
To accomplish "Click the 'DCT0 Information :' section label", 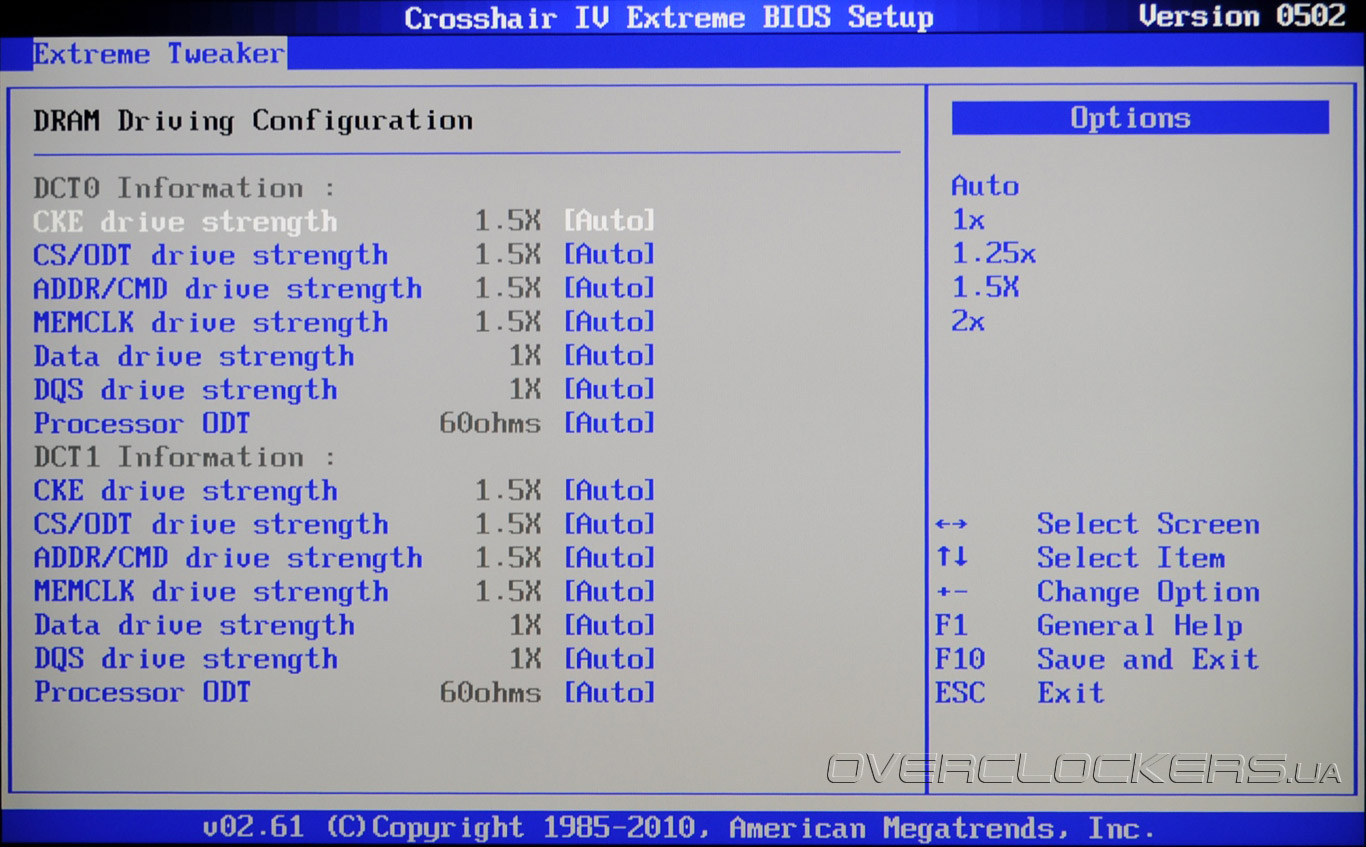I will pyautogui.click(x=185, y=187).
